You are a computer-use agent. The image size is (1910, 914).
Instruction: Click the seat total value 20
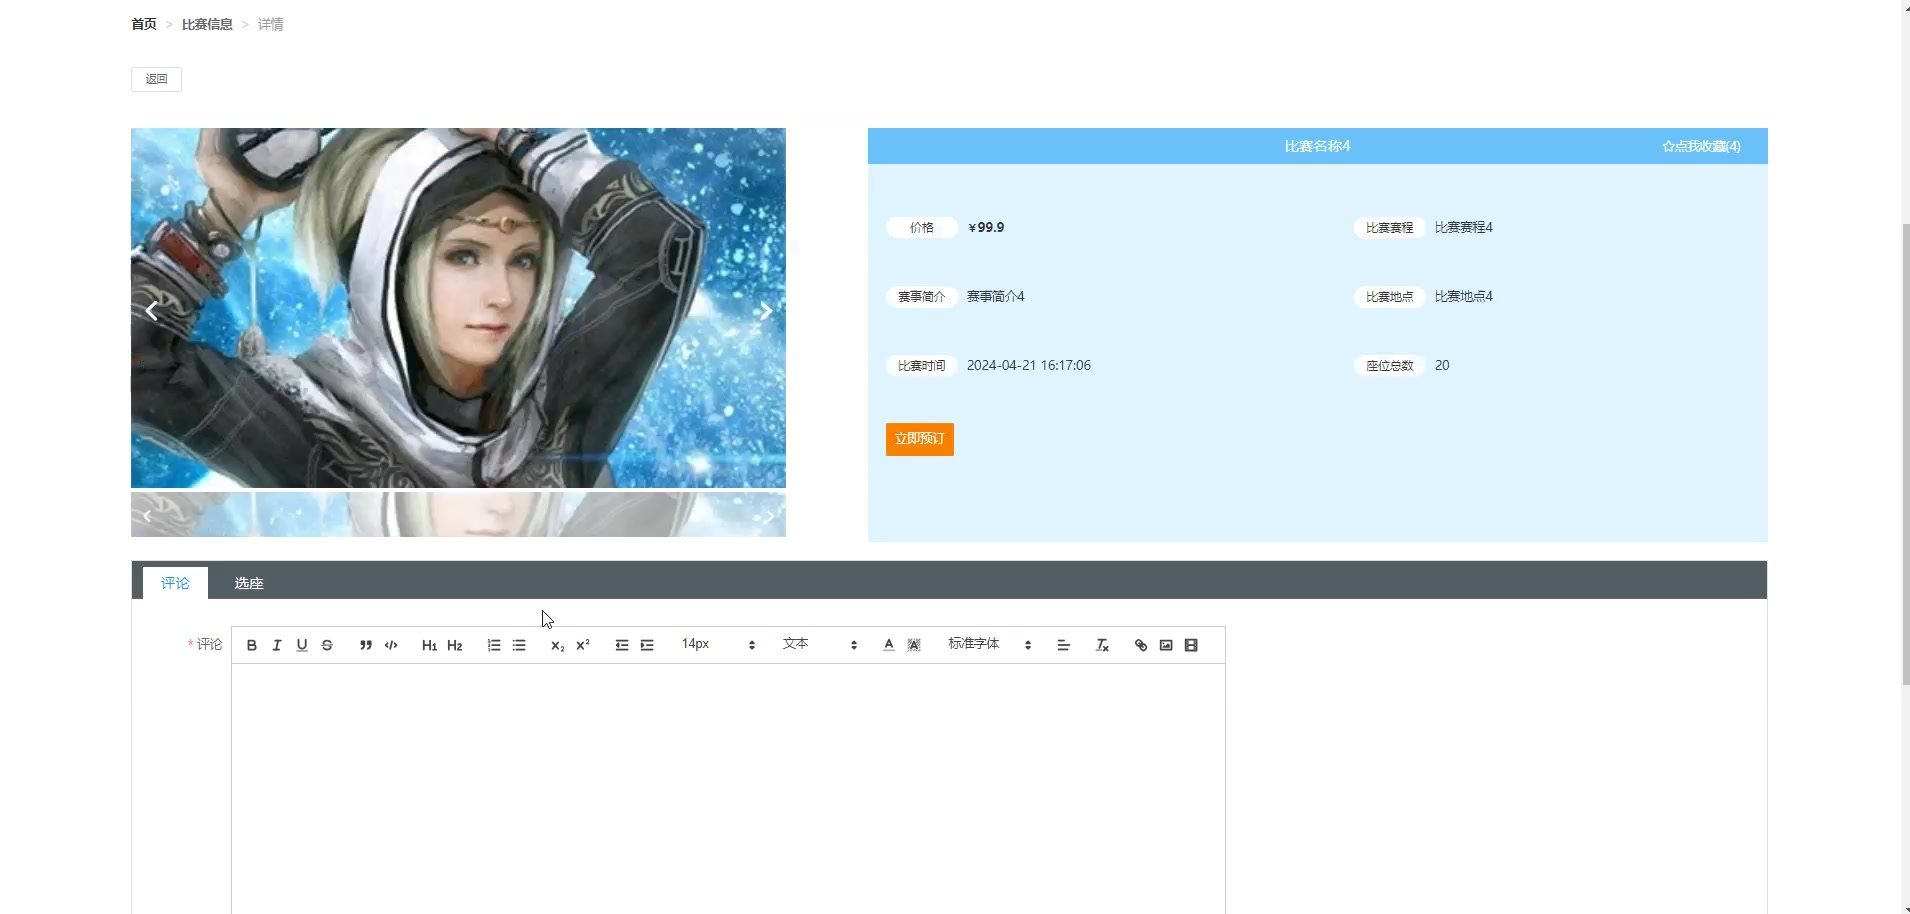point(1442,366)
